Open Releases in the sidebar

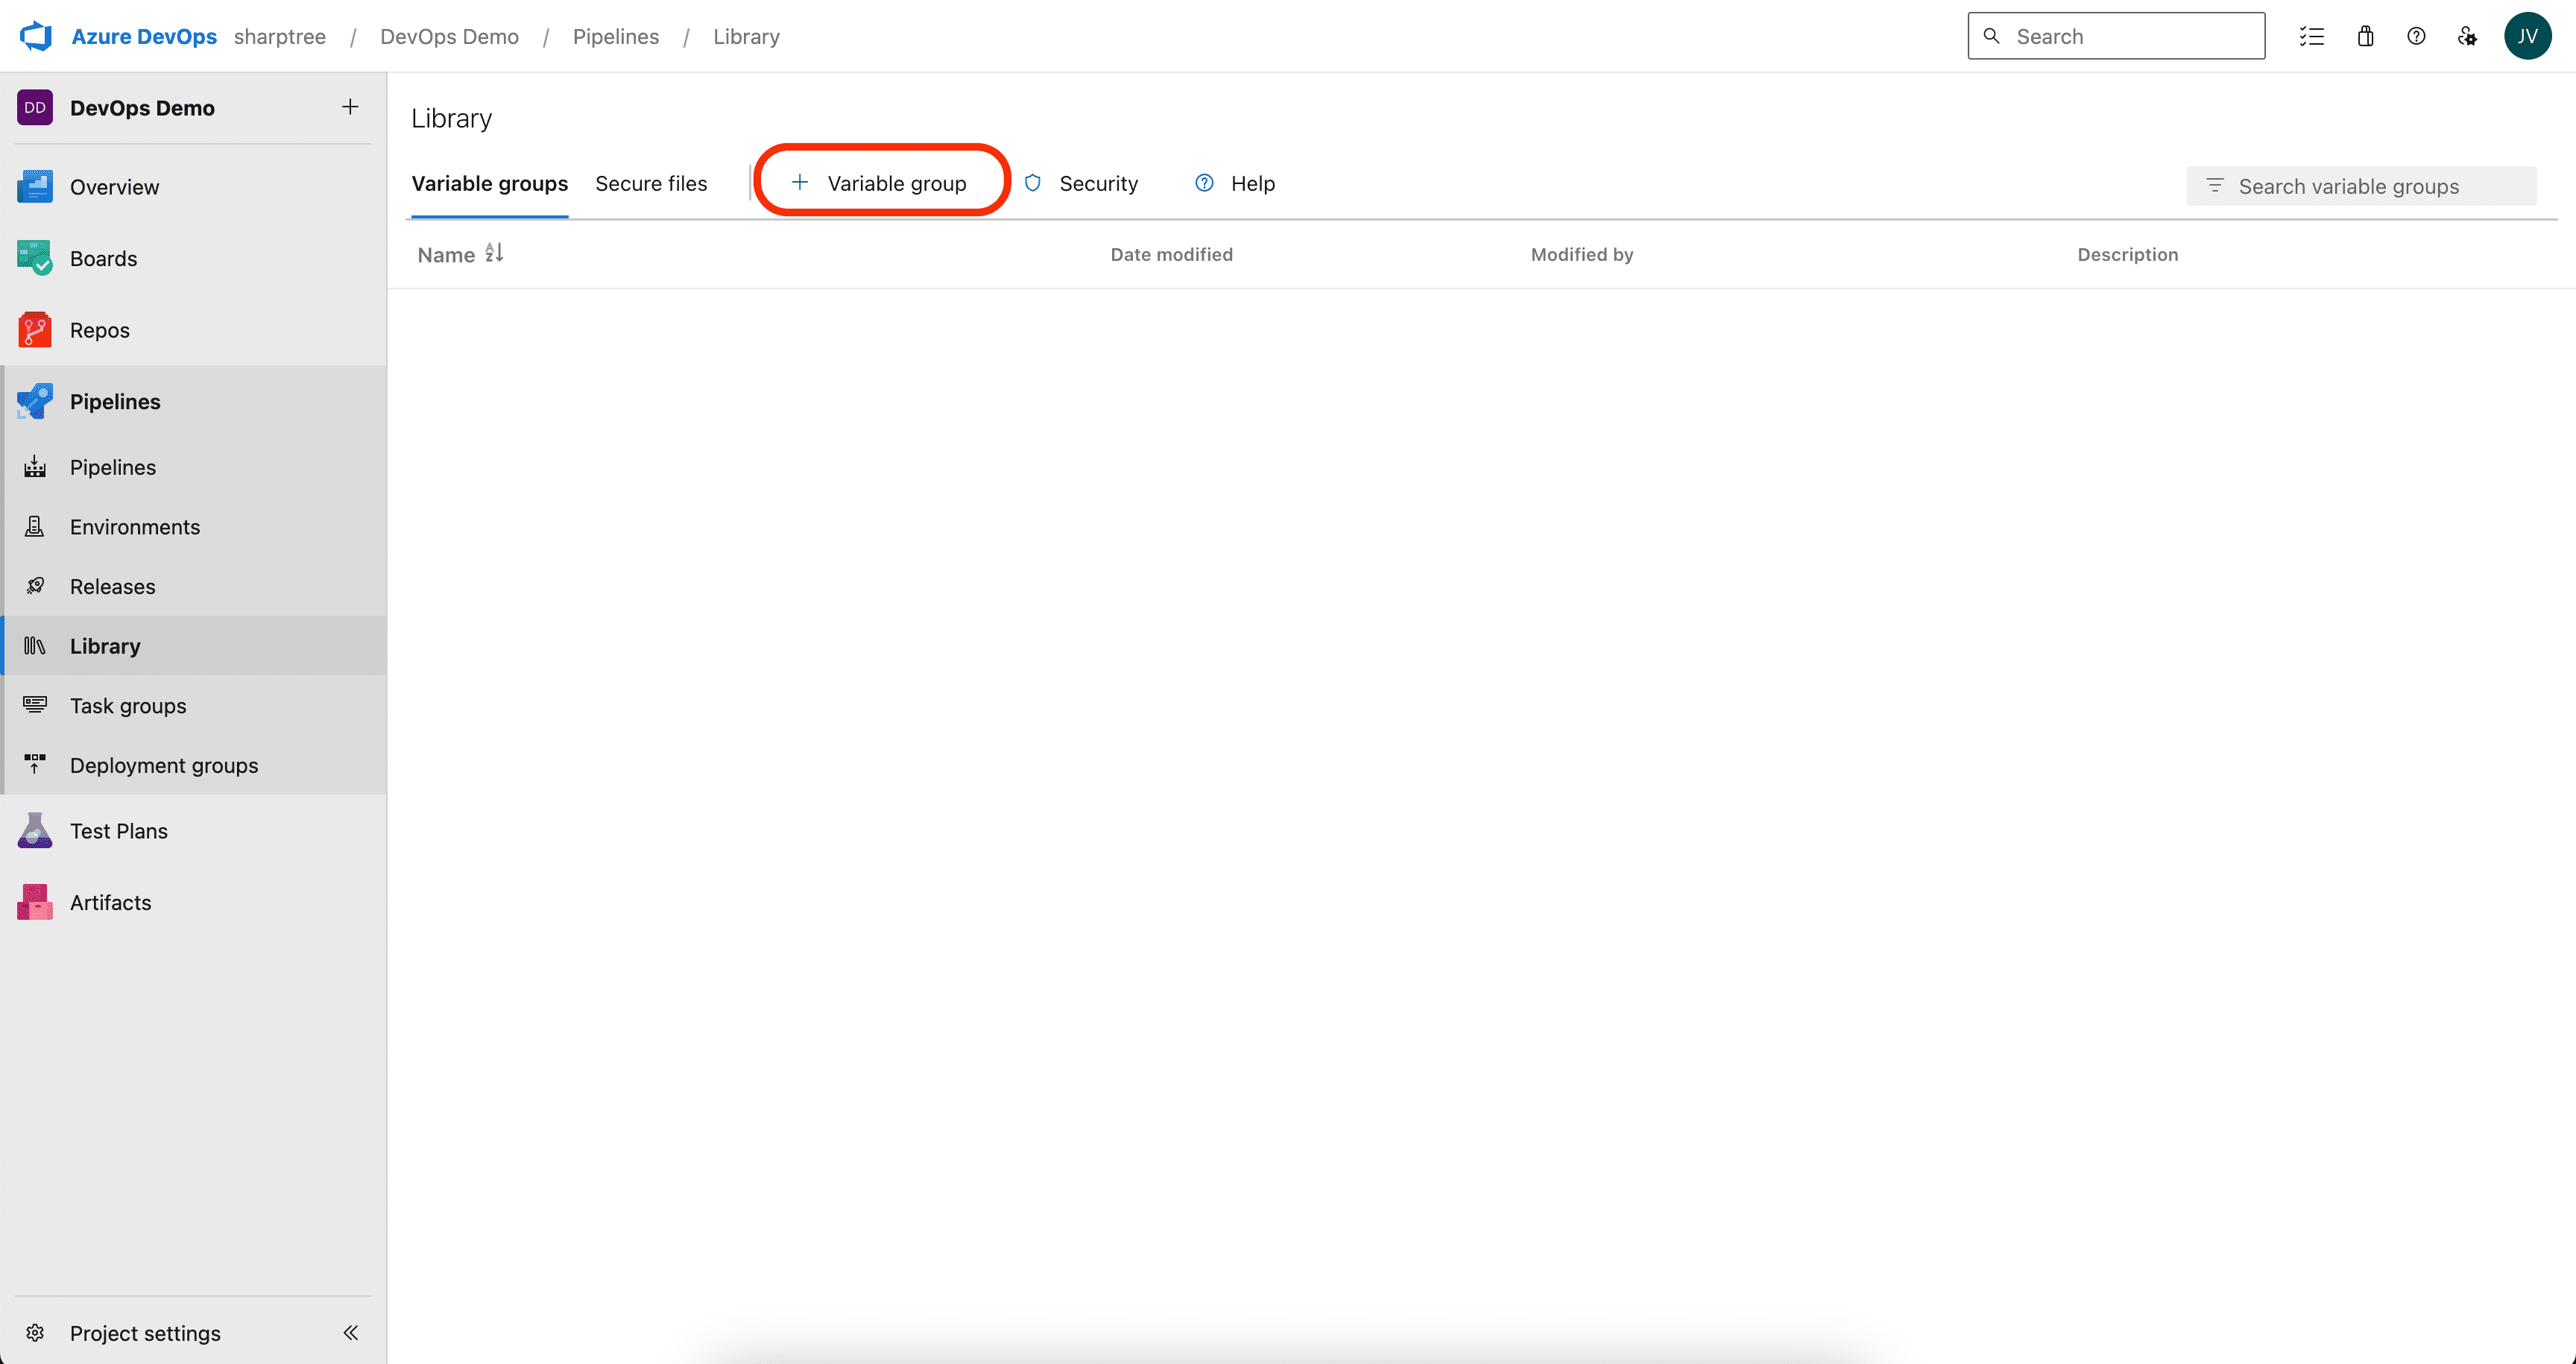tap(193, 586)
